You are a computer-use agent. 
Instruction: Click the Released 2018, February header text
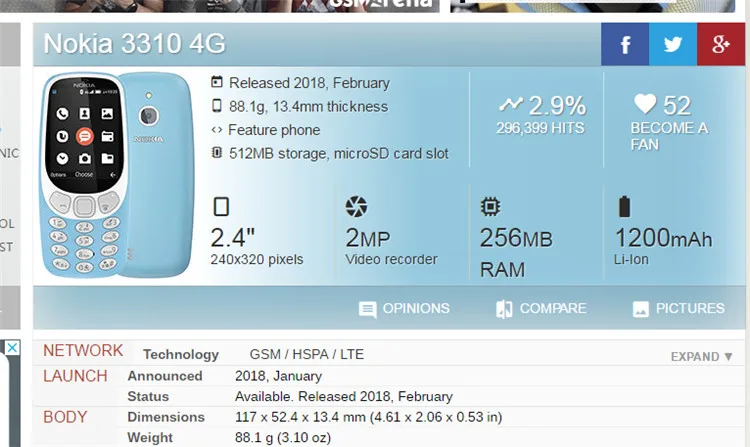pos(309,83)
